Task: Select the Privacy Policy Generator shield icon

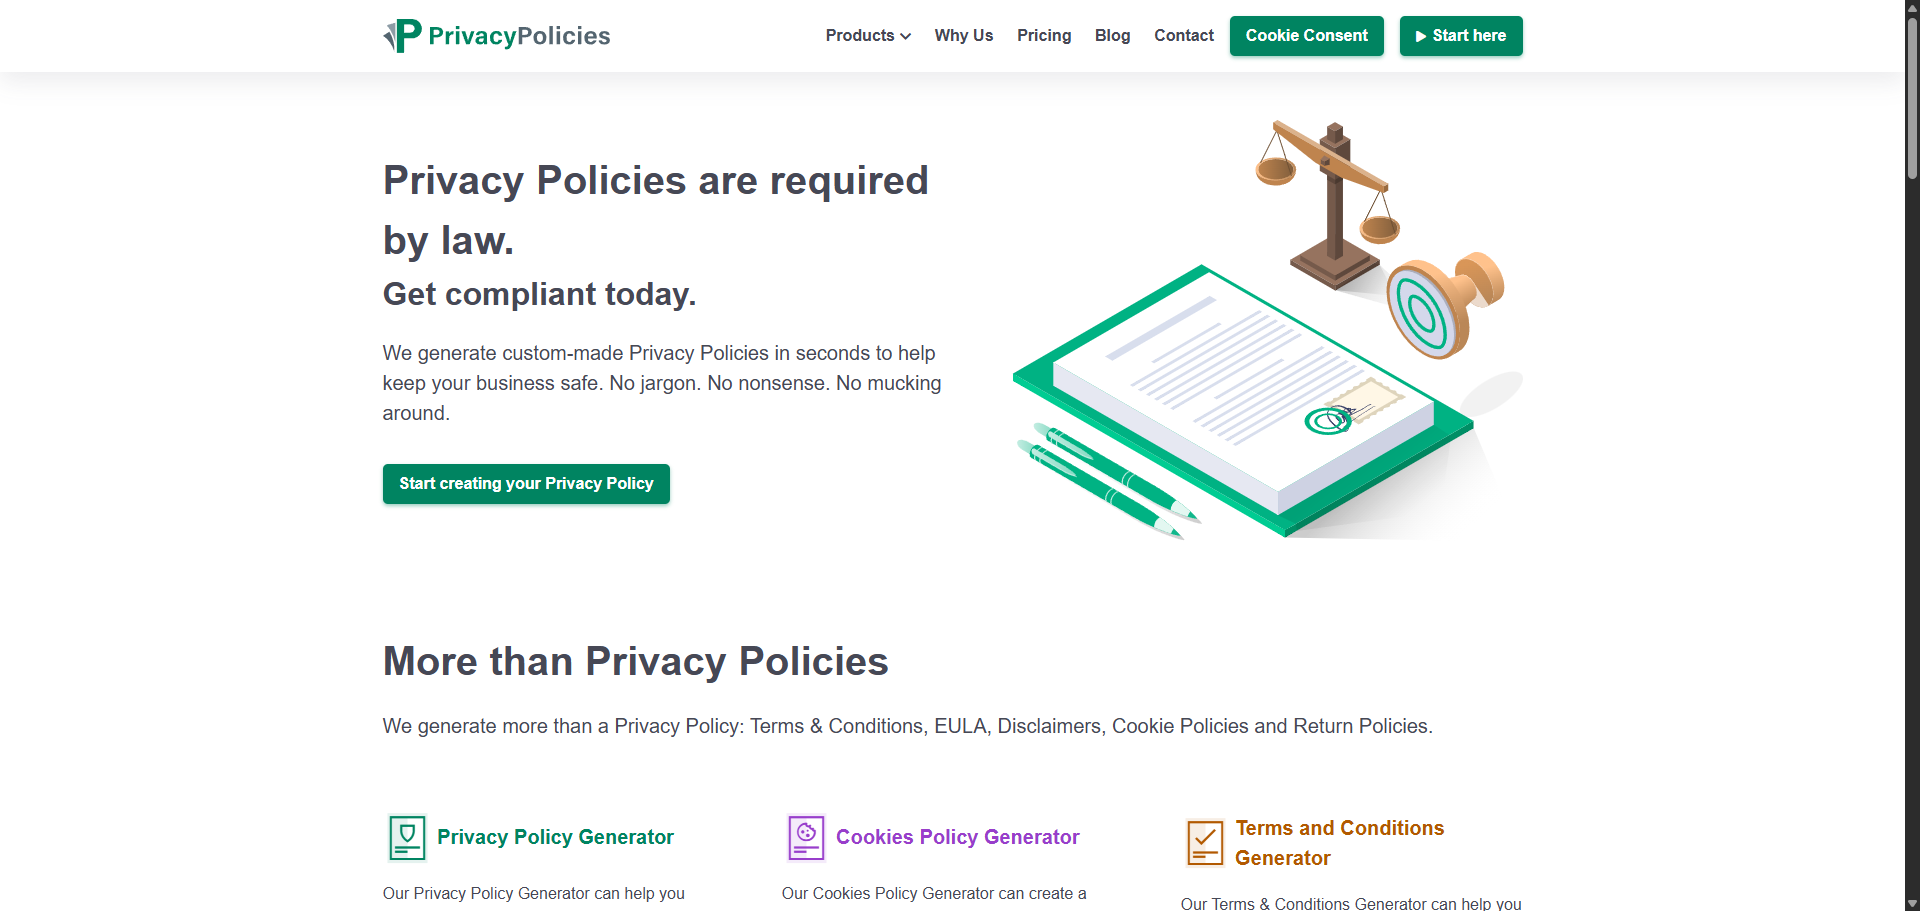Action: tap(406, 837)
